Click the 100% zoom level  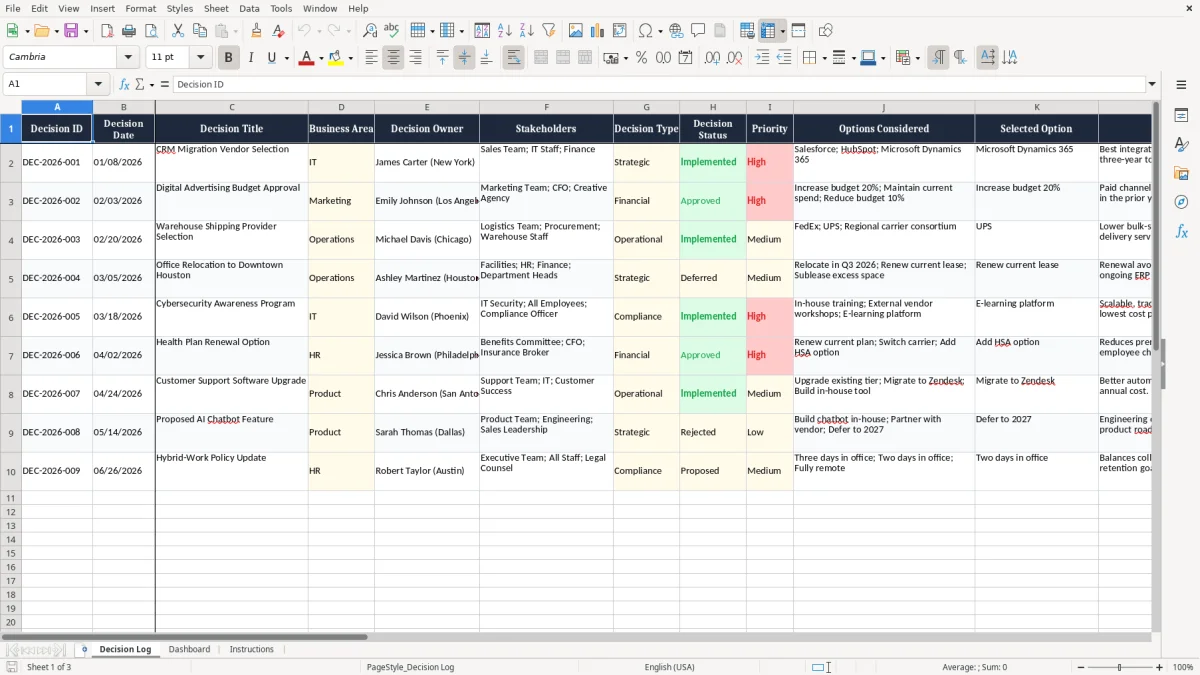[x=1183, y=667]
